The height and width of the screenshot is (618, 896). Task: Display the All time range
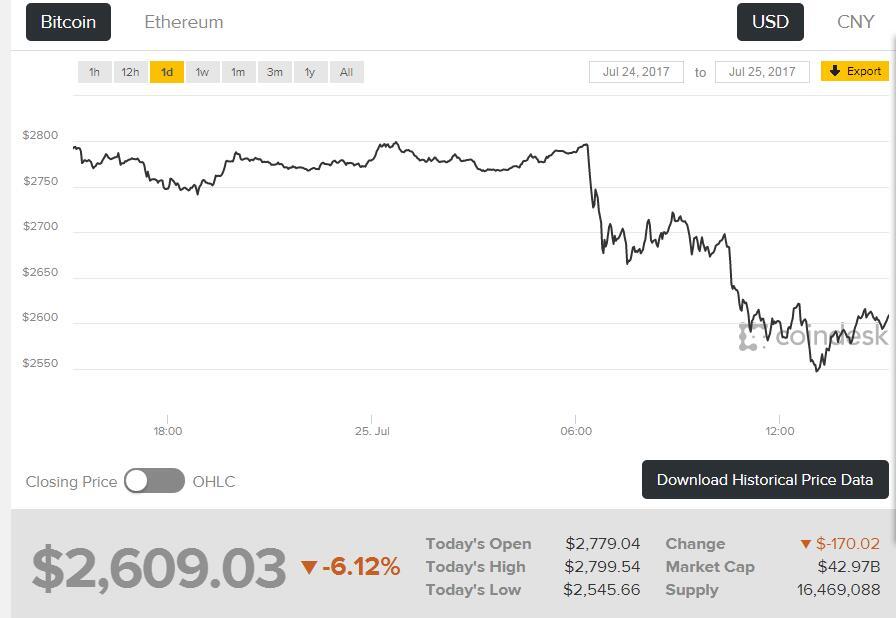point(346,72)
